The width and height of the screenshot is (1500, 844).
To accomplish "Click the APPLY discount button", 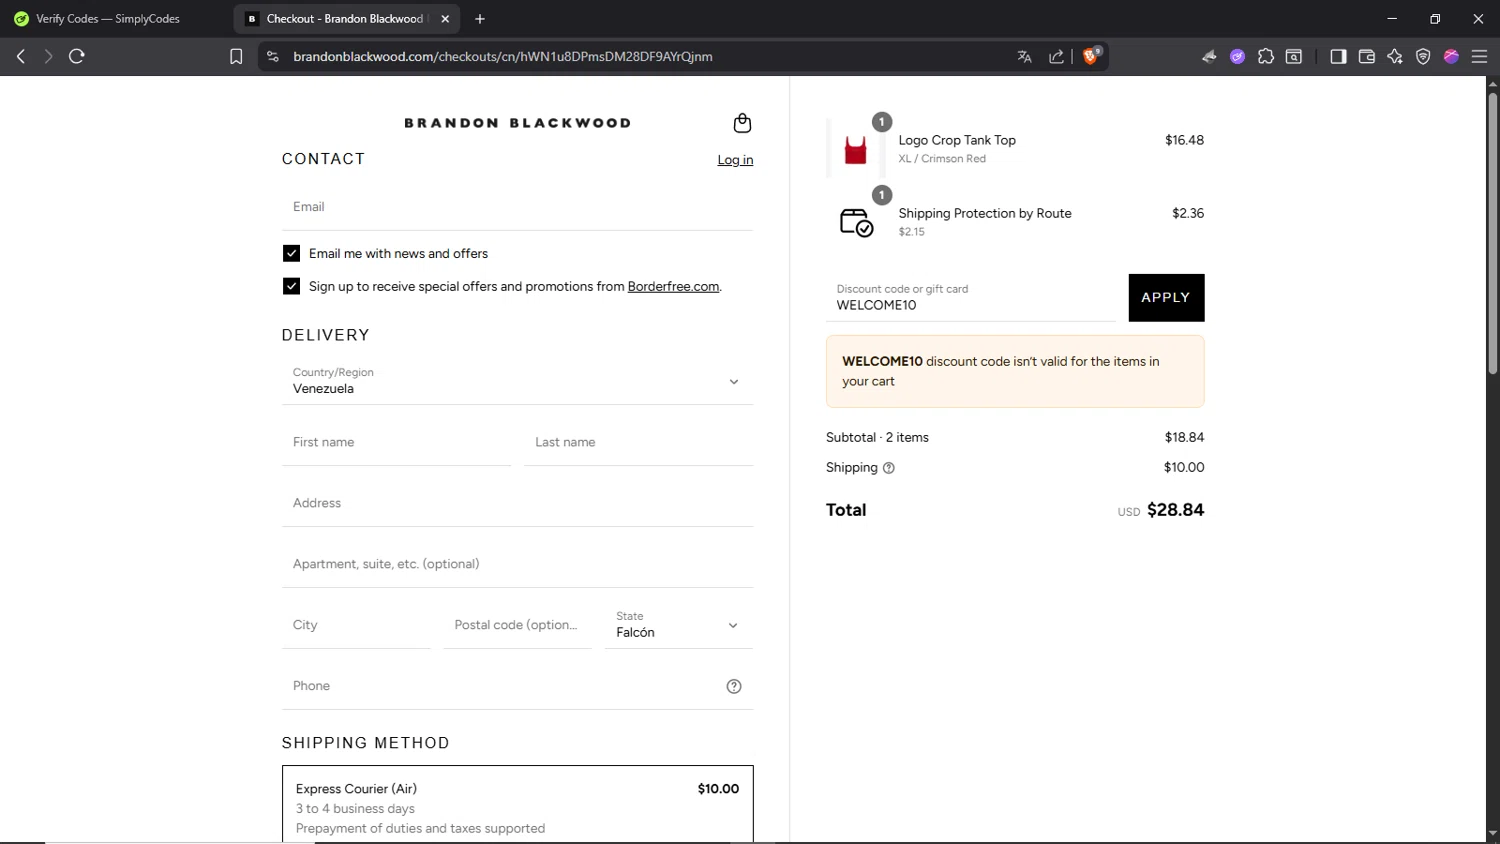I will pyautogui.click(x=1166, y=298).
